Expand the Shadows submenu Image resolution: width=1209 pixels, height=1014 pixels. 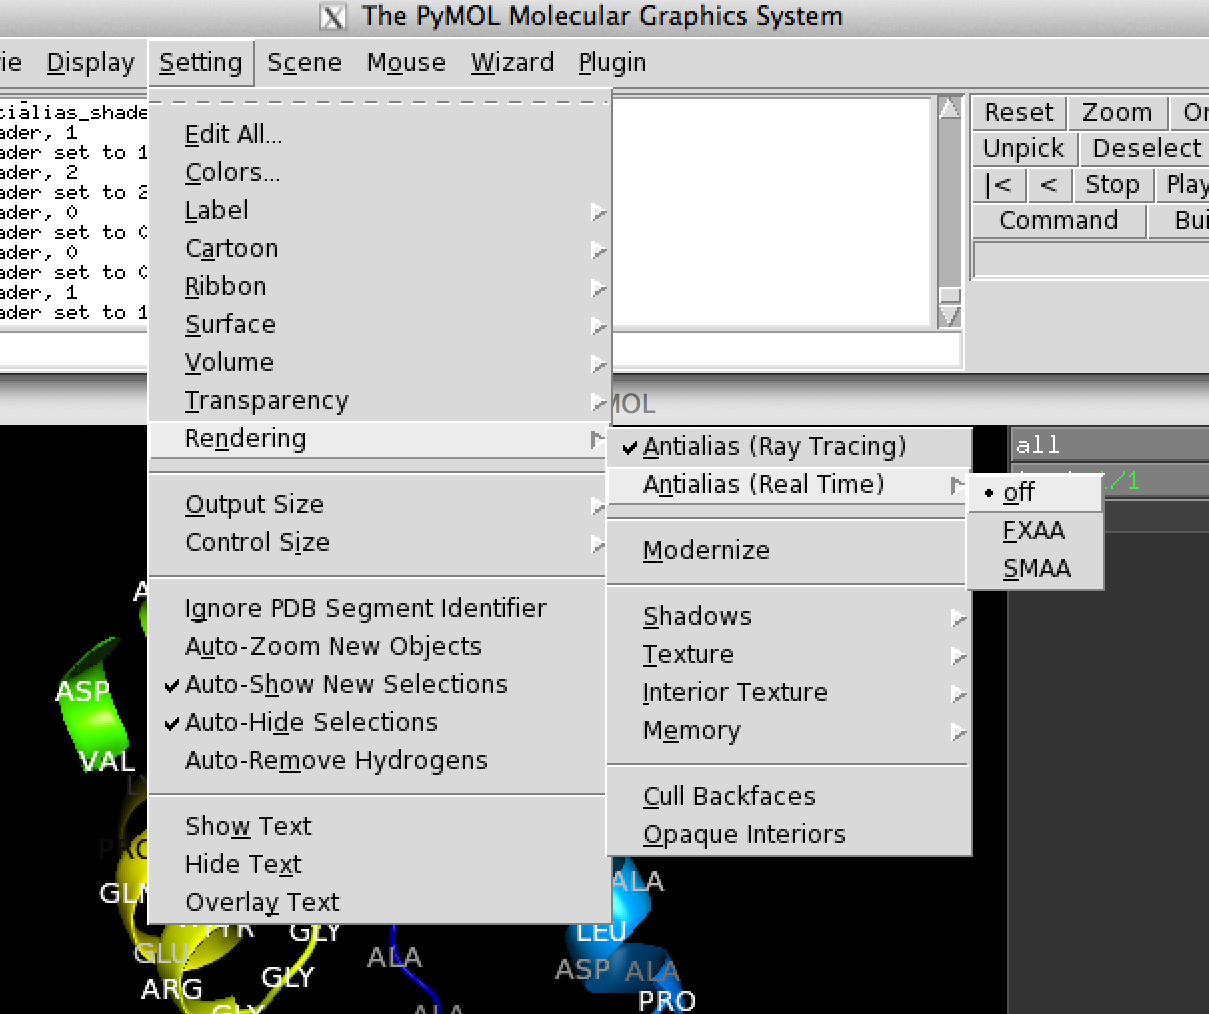698,617
